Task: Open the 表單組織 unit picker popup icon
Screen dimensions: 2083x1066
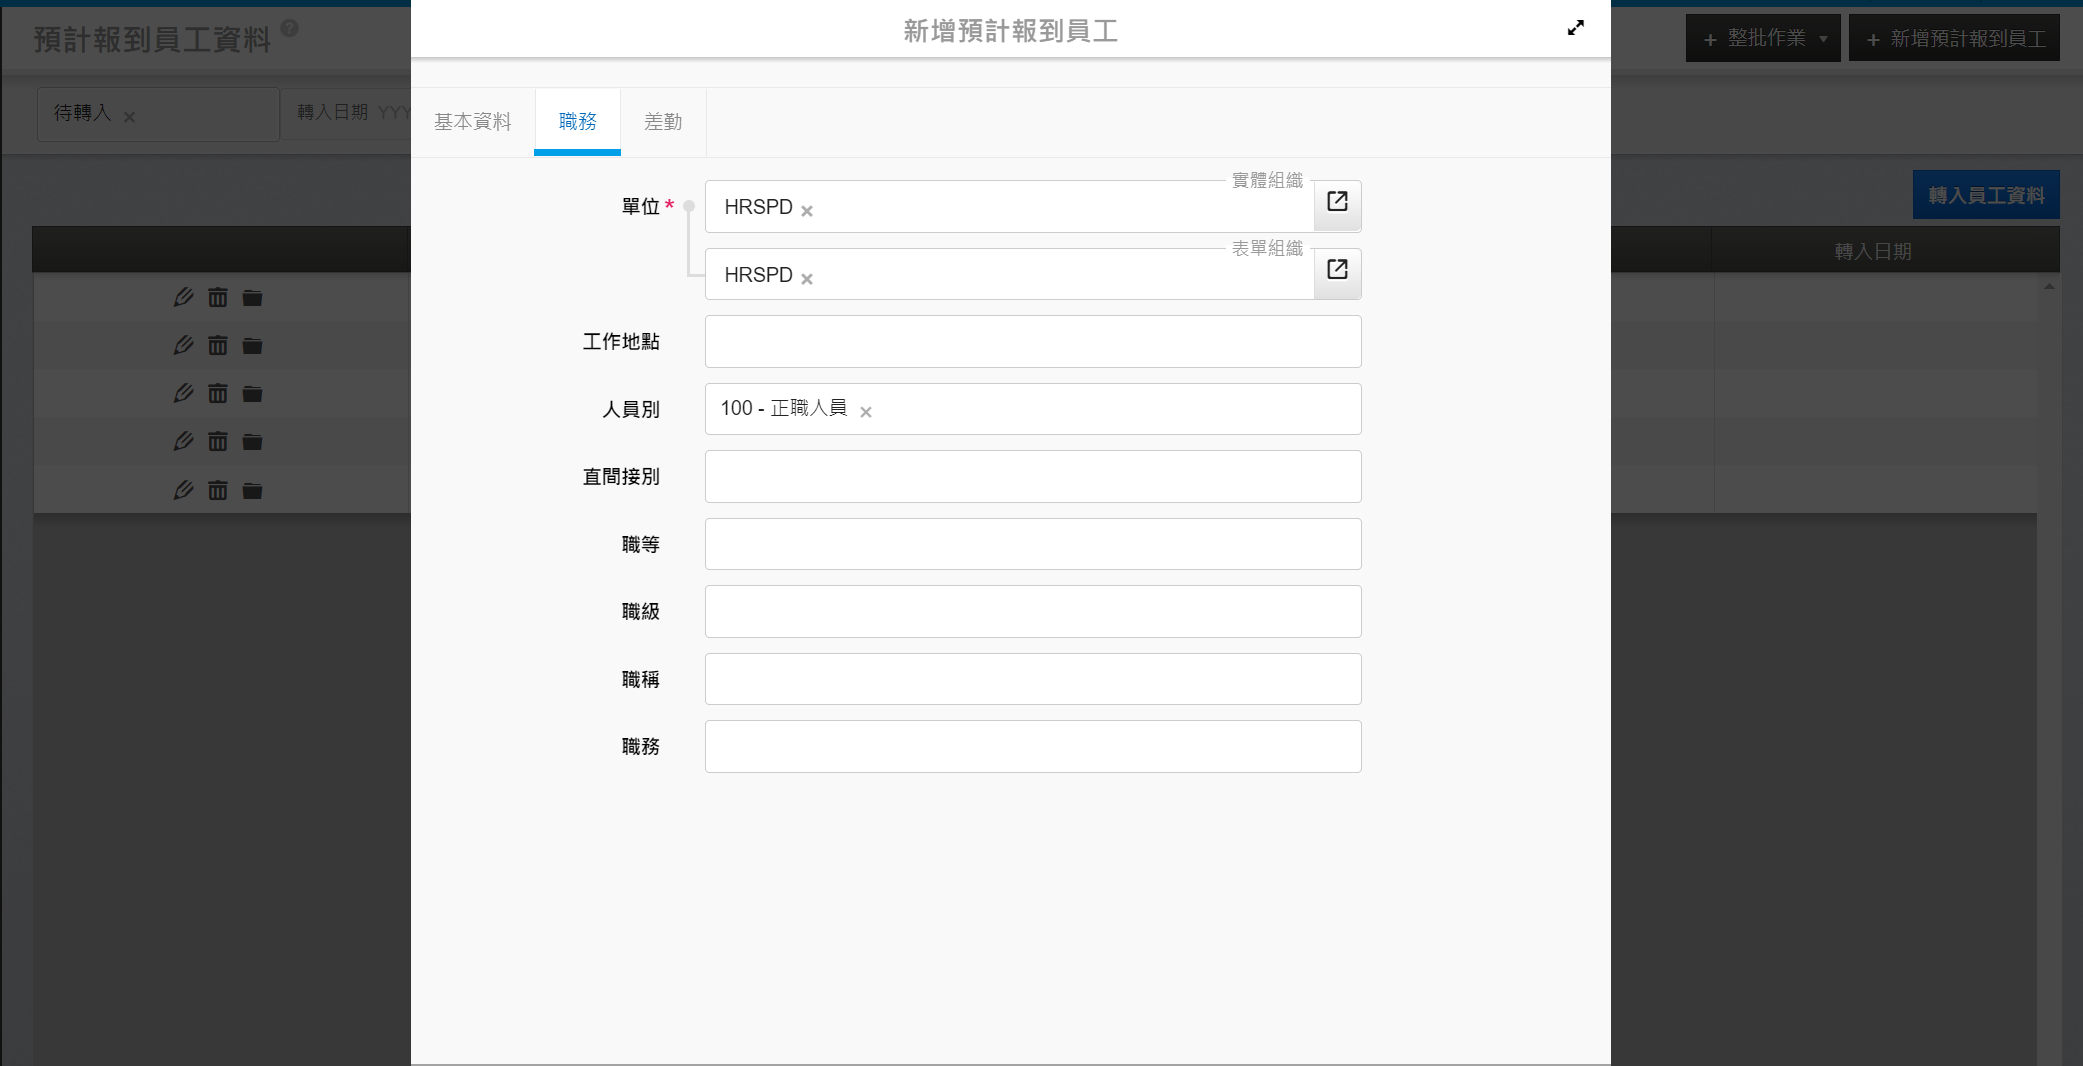Action: coord(1337,271)
